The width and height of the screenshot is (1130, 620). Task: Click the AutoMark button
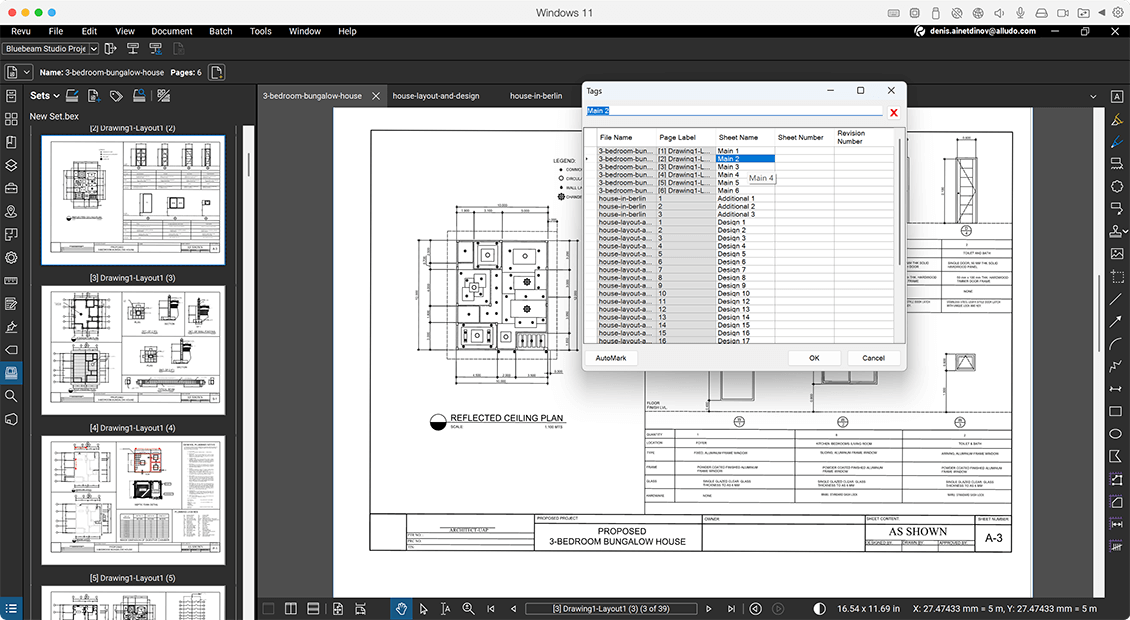coord(611,357)
